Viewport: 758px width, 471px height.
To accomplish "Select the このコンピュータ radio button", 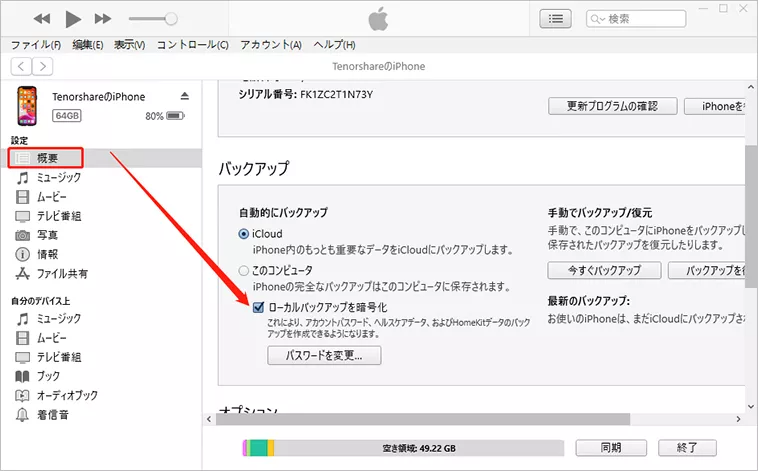I will tap(244, 271).
